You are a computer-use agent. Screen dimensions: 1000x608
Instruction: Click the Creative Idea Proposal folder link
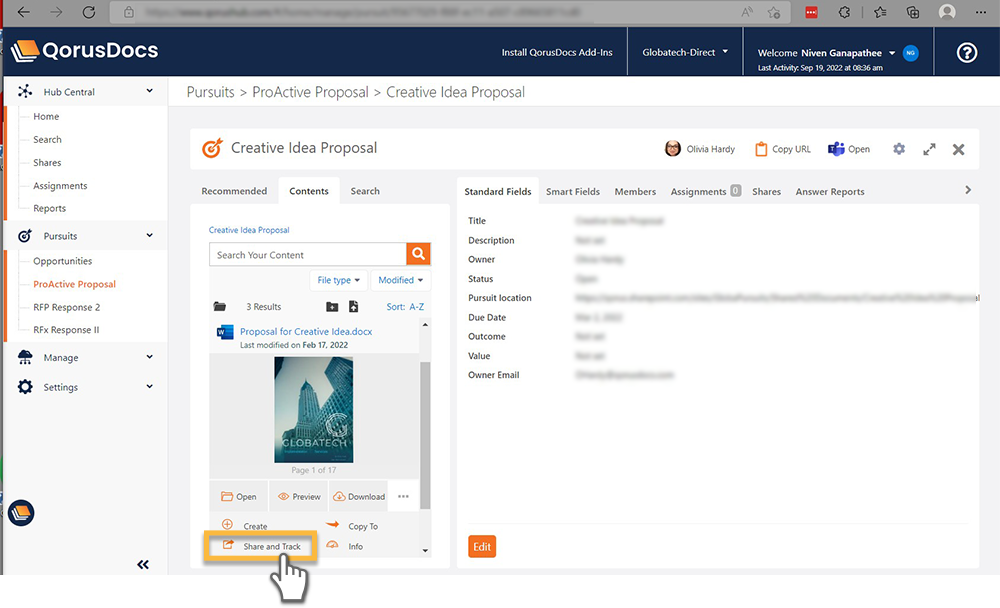[x=249, y=230]
